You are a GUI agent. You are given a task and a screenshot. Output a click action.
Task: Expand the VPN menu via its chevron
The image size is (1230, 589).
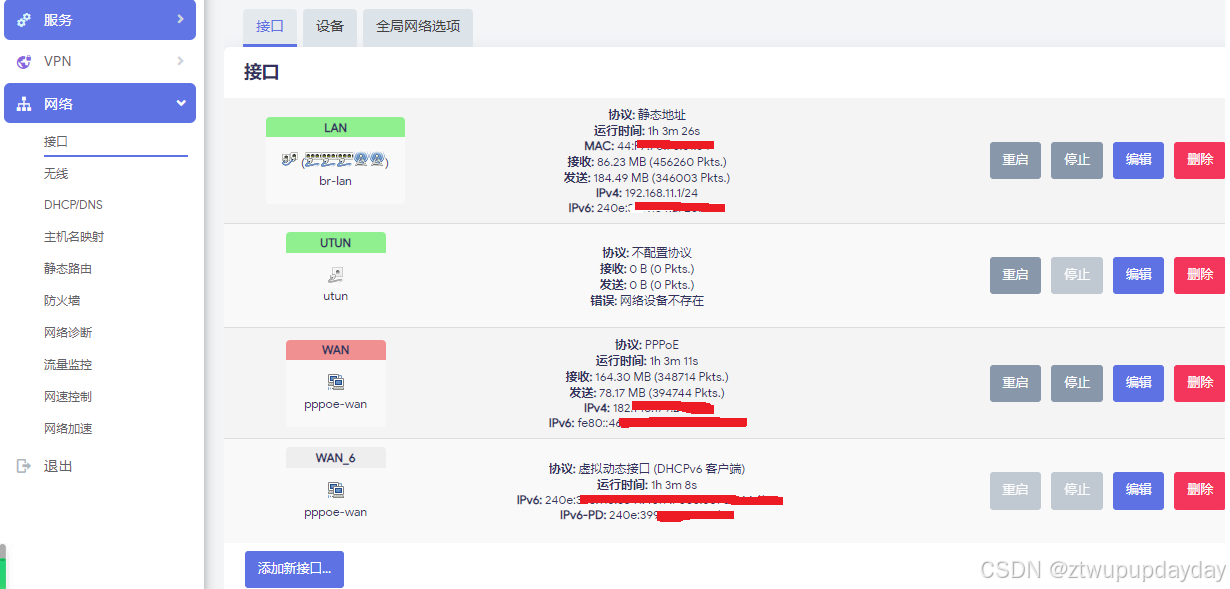pos(181,61)
